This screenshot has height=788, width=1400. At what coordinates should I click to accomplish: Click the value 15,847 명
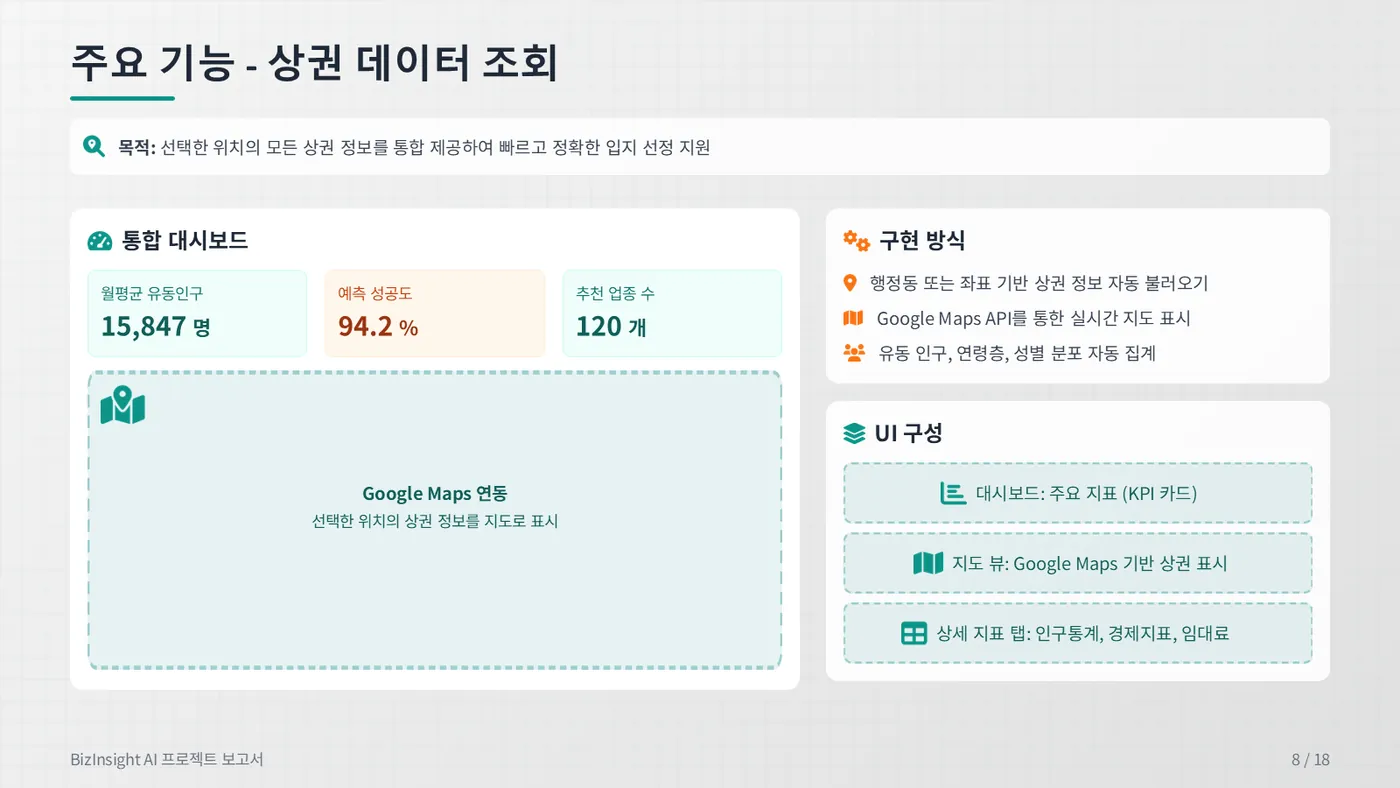click(x=156, y=326)
